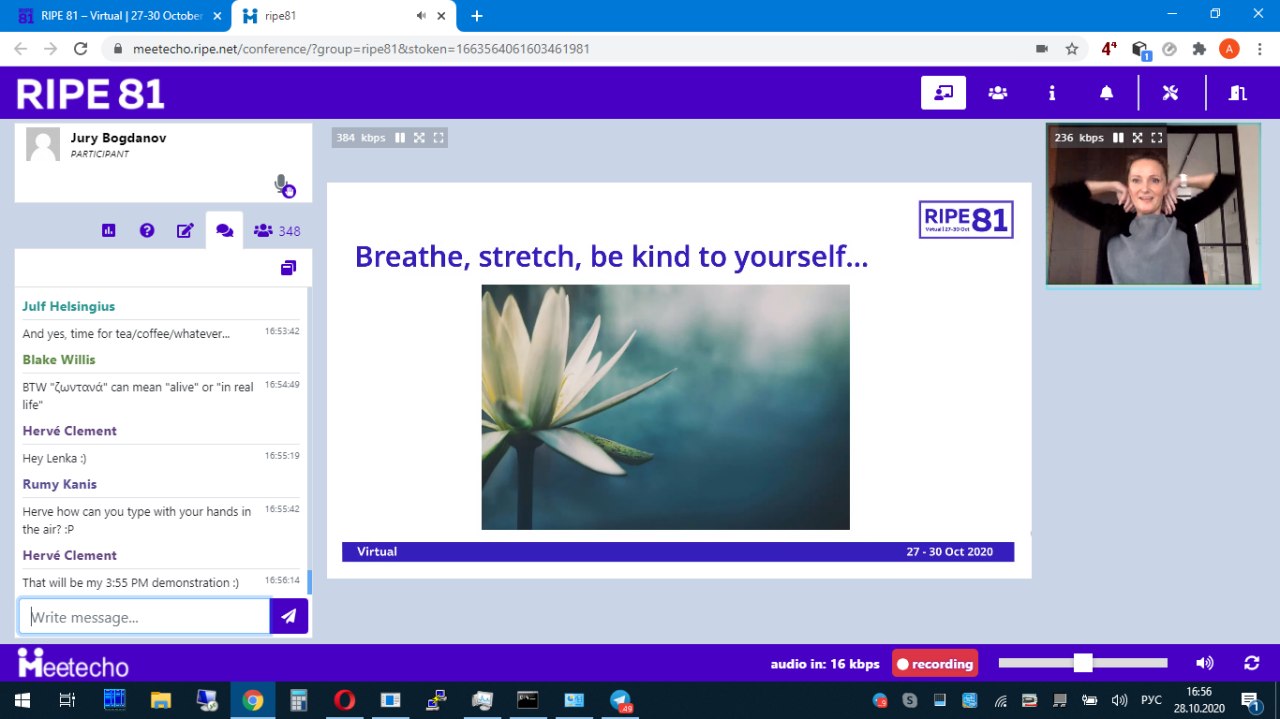1280x719 pixels.
Task: Expand the 384 kbps slide stream
Action: tap(419, 138)
